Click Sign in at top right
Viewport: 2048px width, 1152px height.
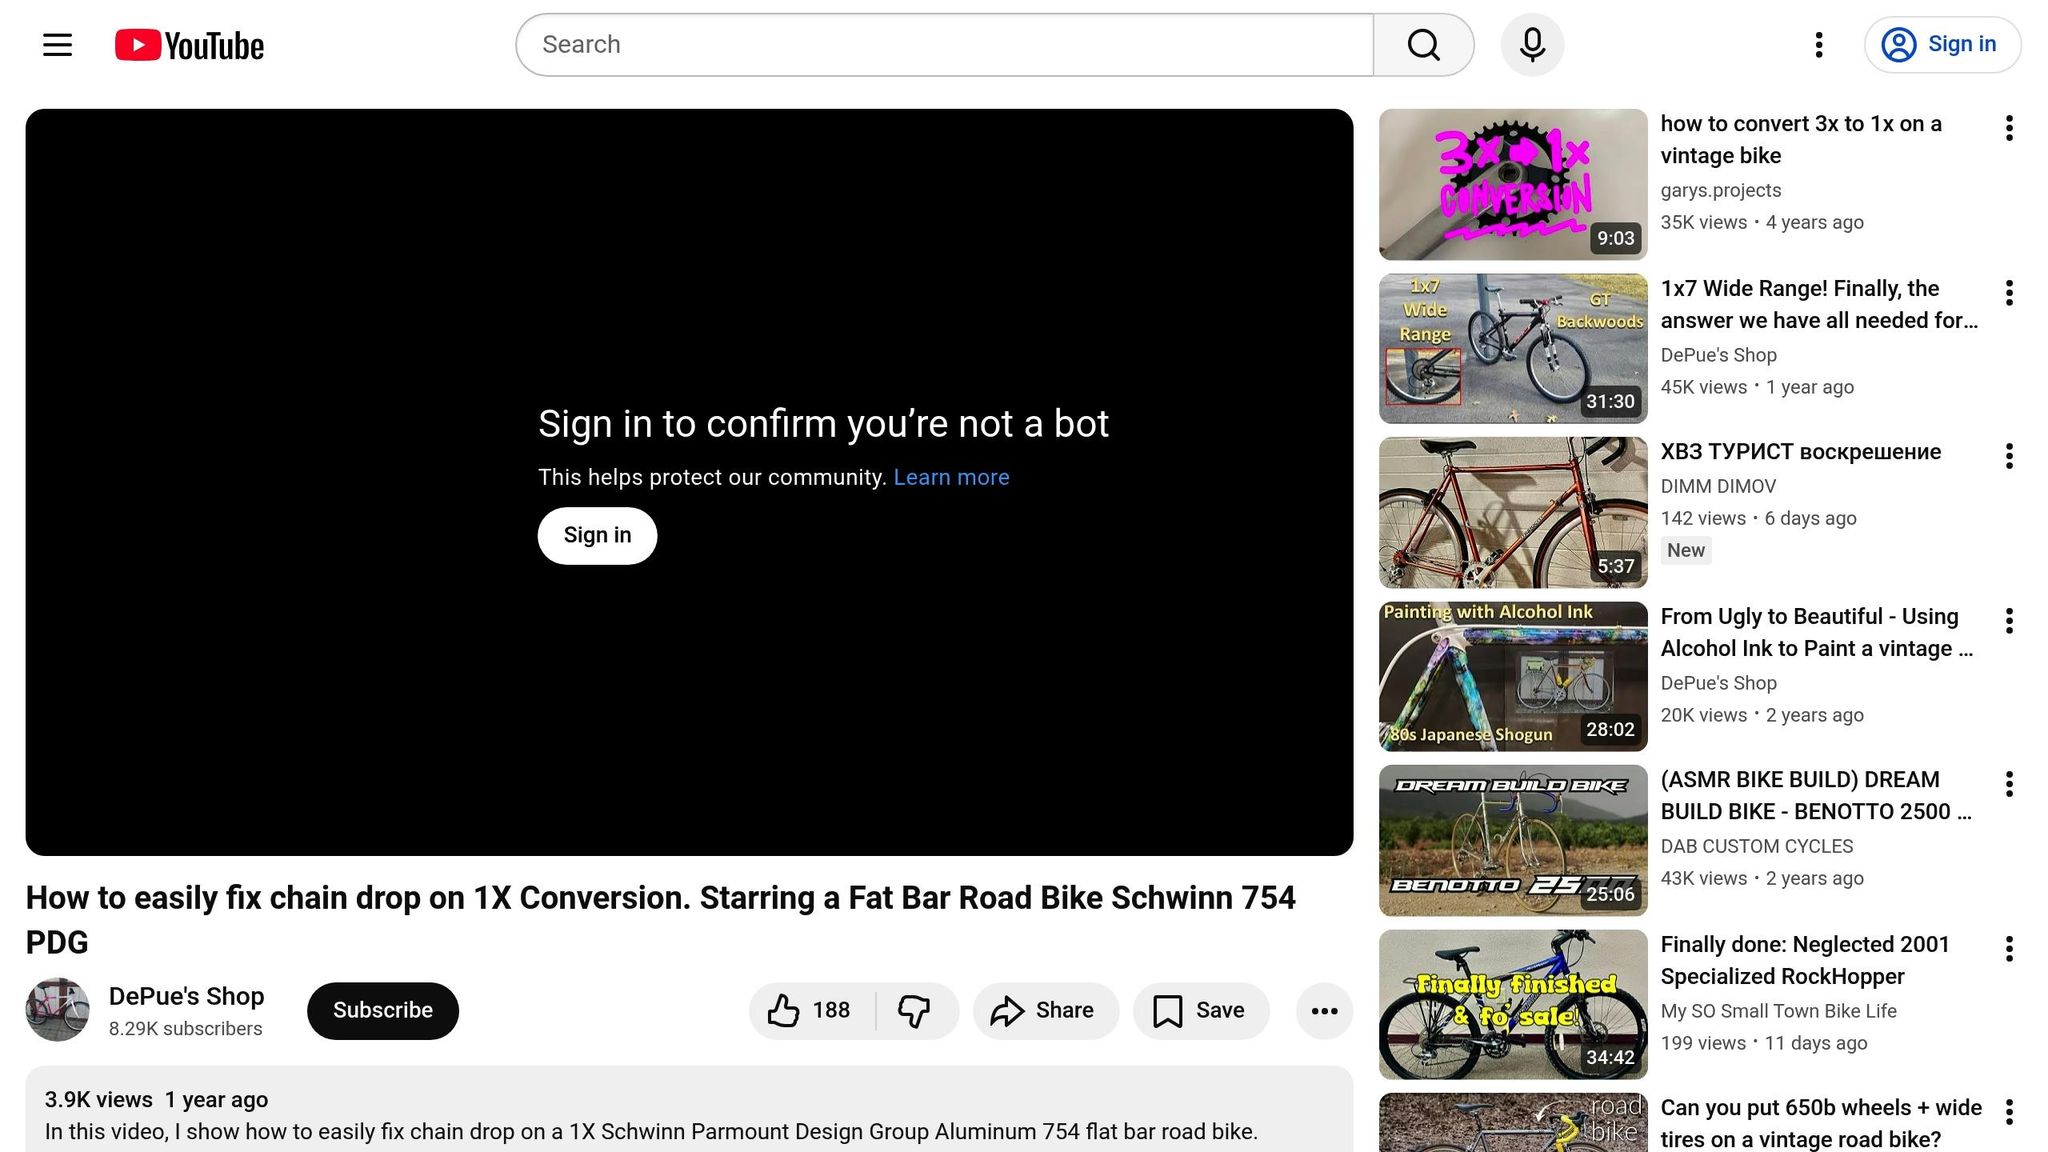tap(1942, 45)
